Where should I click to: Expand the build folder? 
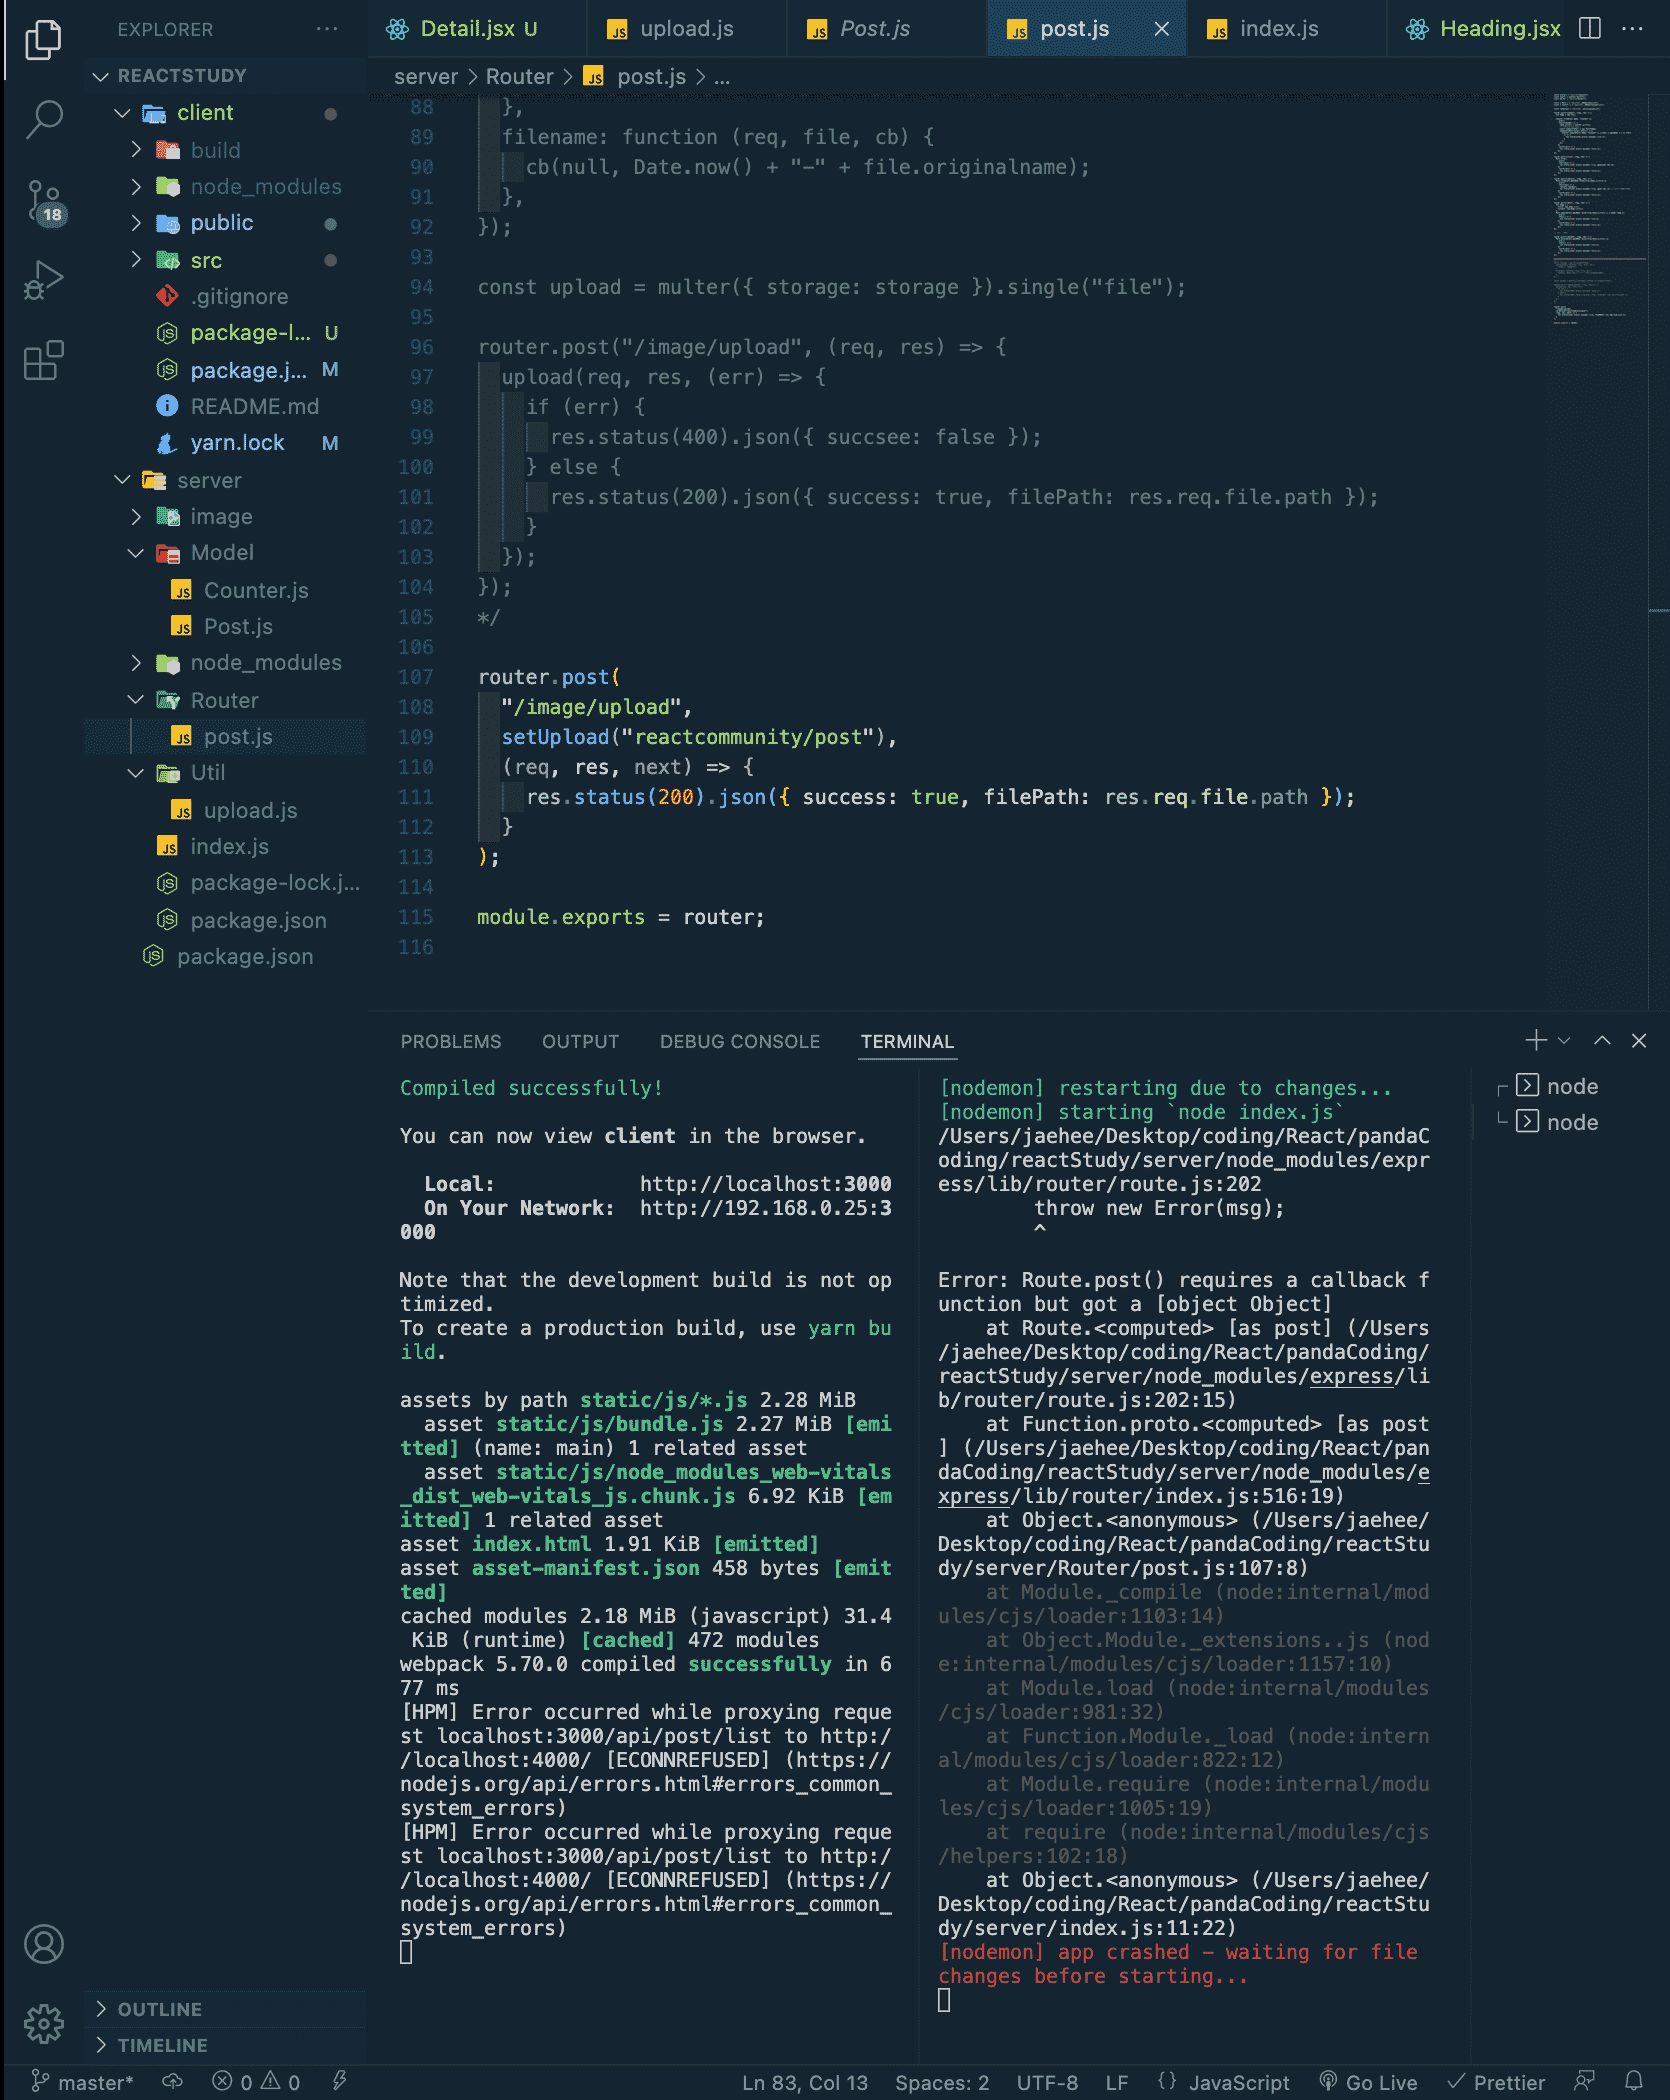click(225, 150)
